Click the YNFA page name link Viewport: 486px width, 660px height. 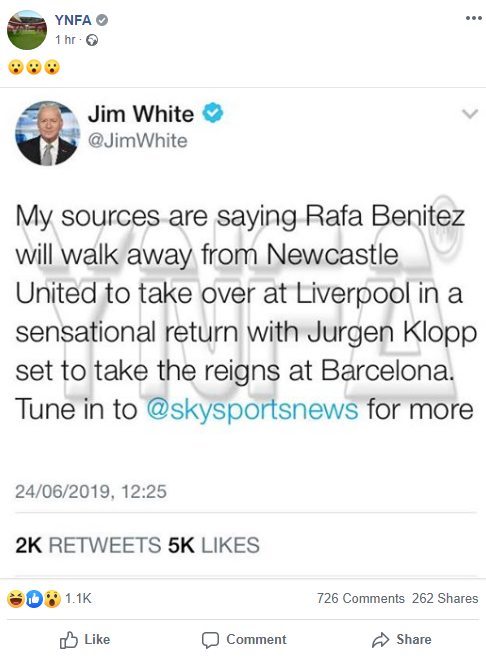(73, 20)
